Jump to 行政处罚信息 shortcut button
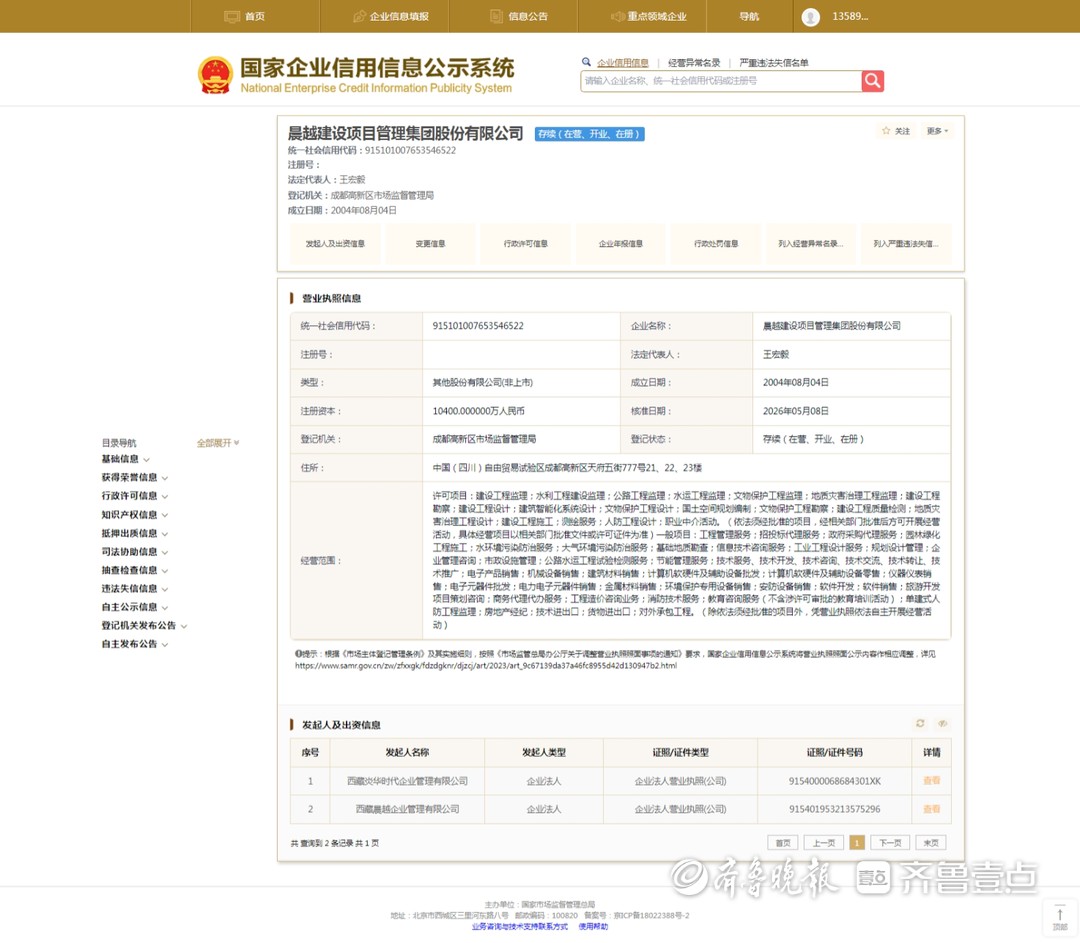Screen dimensions: 1080x943 coord(716,244)
